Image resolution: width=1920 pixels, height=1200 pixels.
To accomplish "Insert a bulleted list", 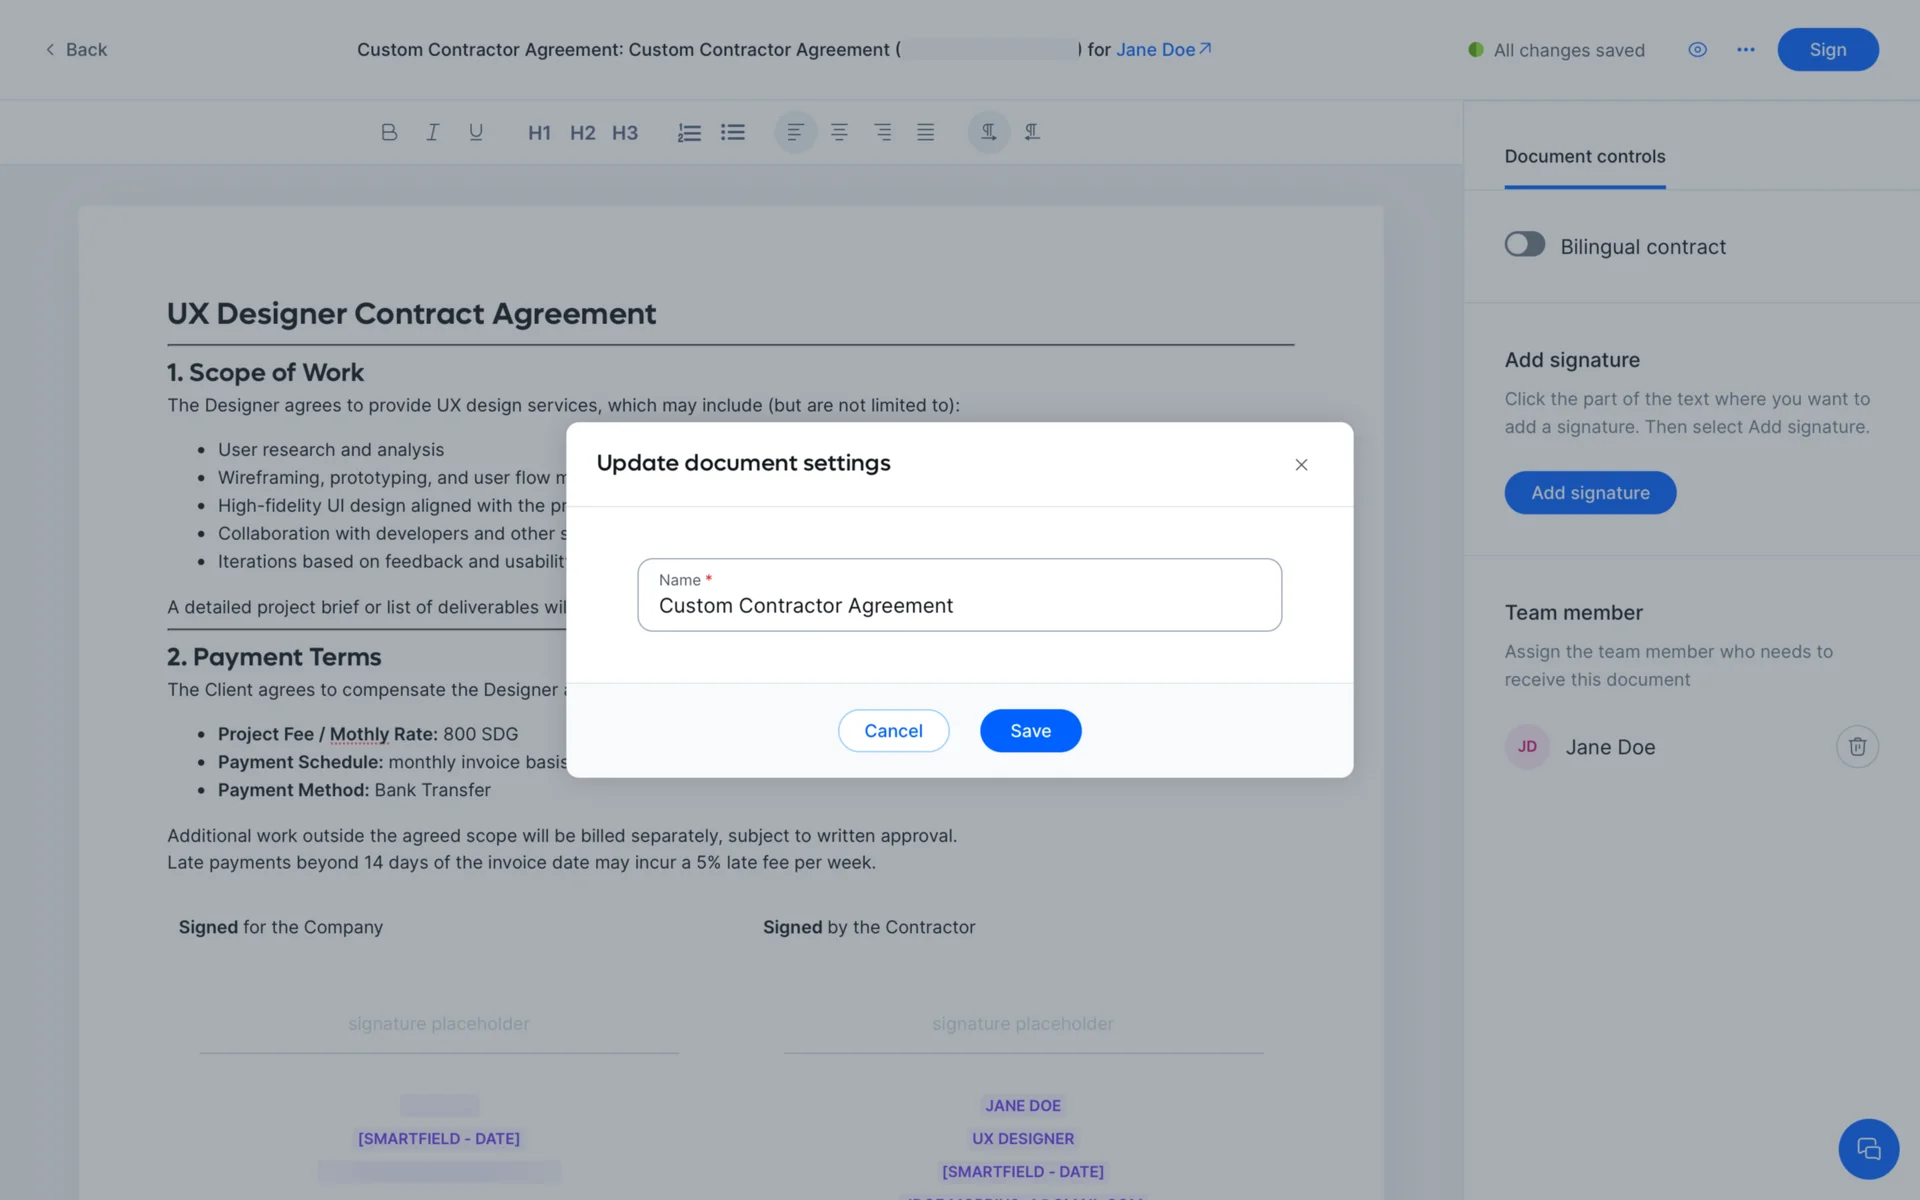I will 733,132.
